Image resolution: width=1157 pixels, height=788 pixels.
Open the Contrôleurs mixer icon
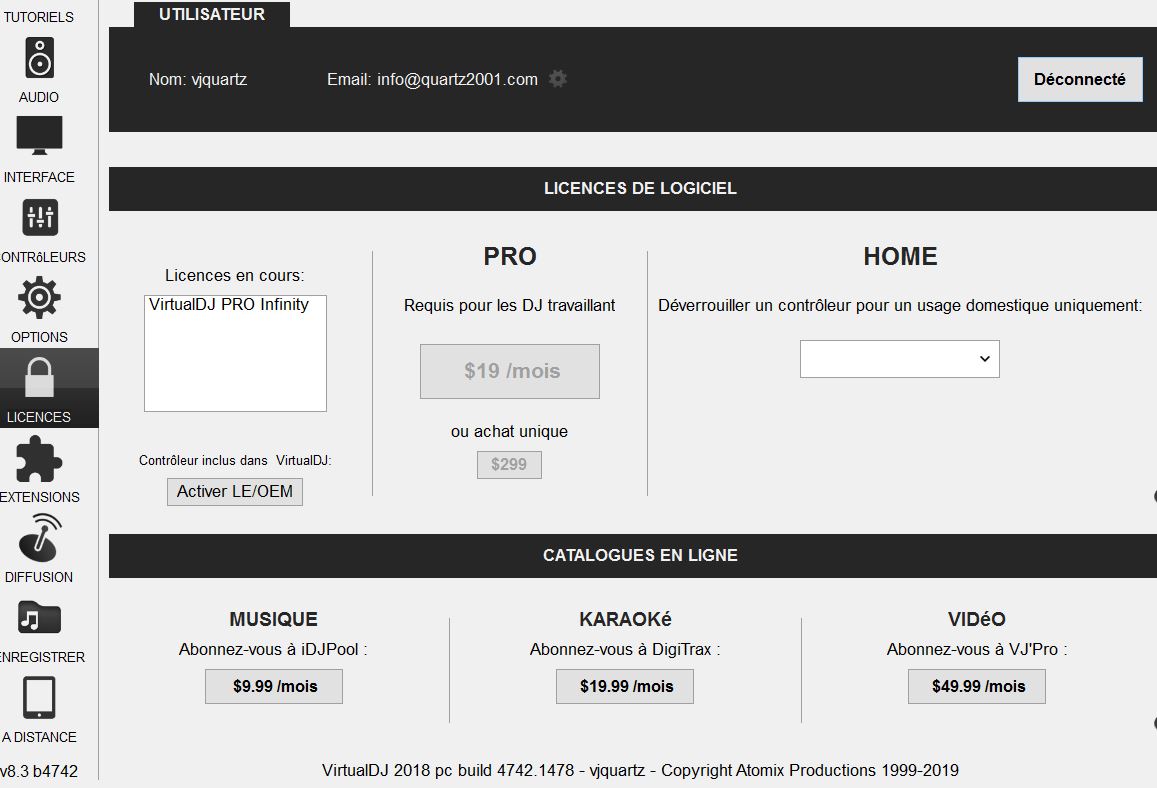(40, 218)
